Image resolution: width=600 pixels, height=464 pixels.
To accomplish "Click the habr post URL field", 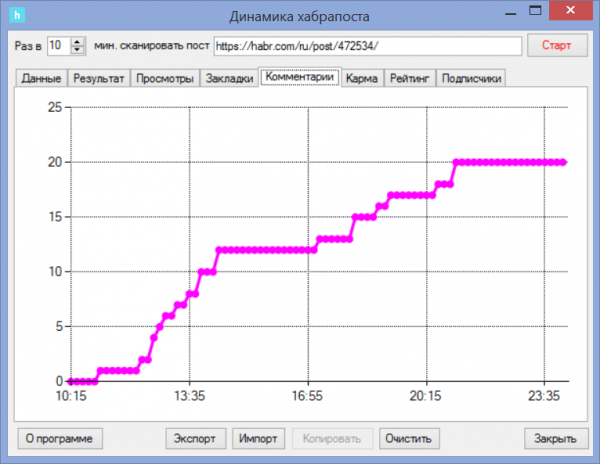I will coord(367,46).
